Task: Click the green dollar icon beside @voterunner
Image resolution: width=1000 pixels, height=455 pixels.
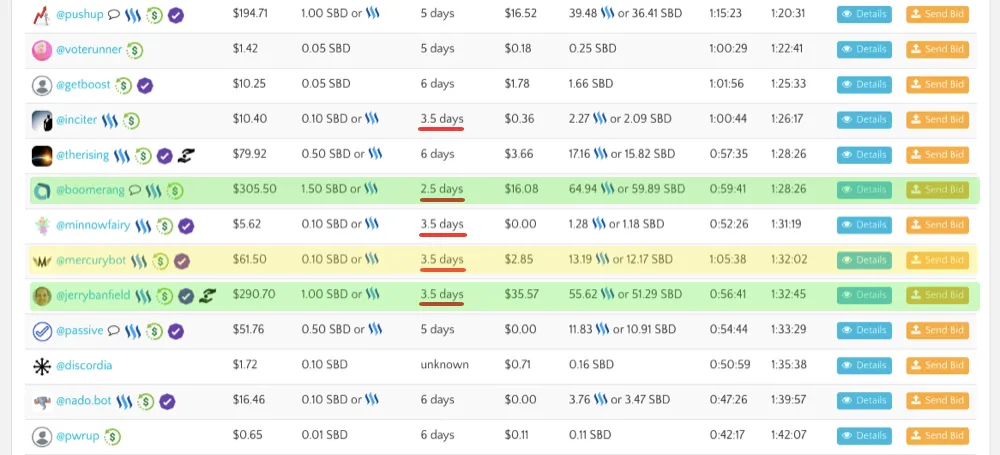Action: [x=134, y=50]
